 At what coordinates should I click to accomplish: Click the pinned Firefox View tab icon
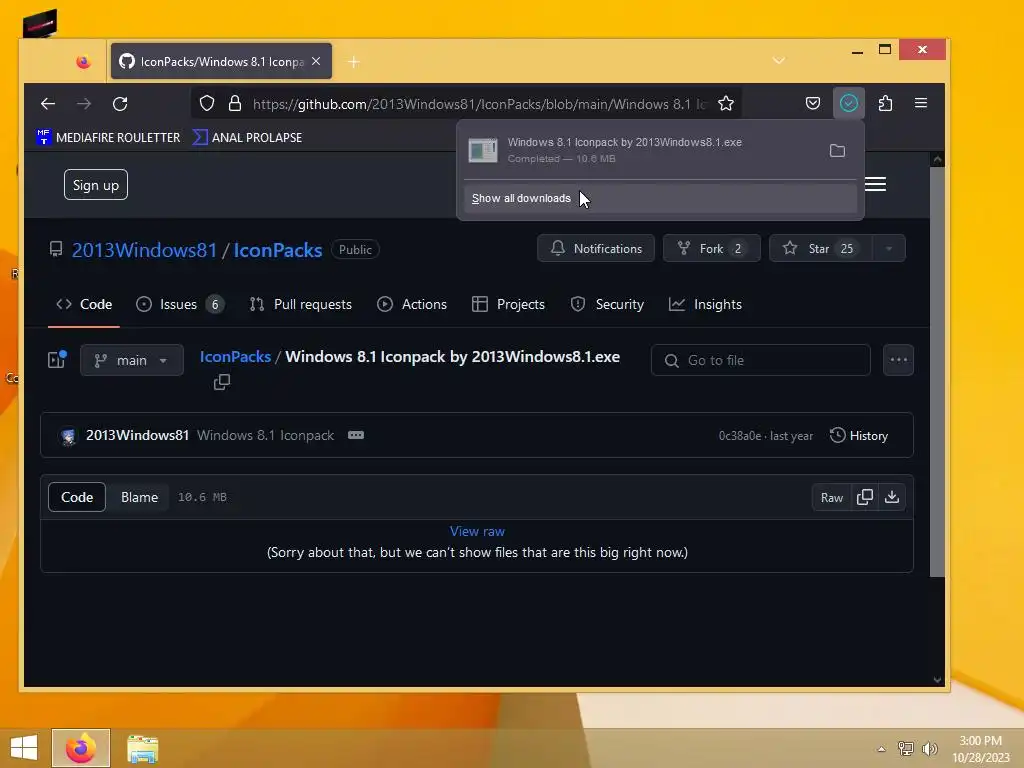(x=83, y=62)
